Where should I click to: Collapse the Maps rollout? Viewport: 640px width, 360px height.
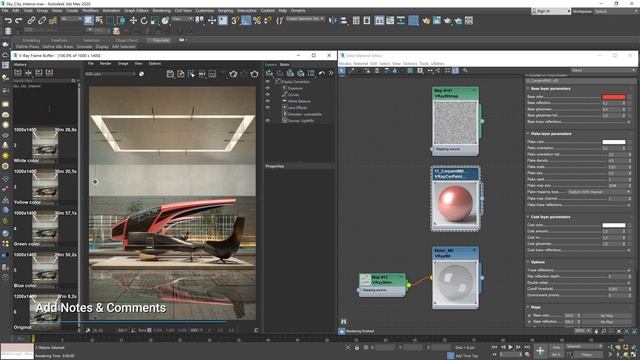point(536,307)
